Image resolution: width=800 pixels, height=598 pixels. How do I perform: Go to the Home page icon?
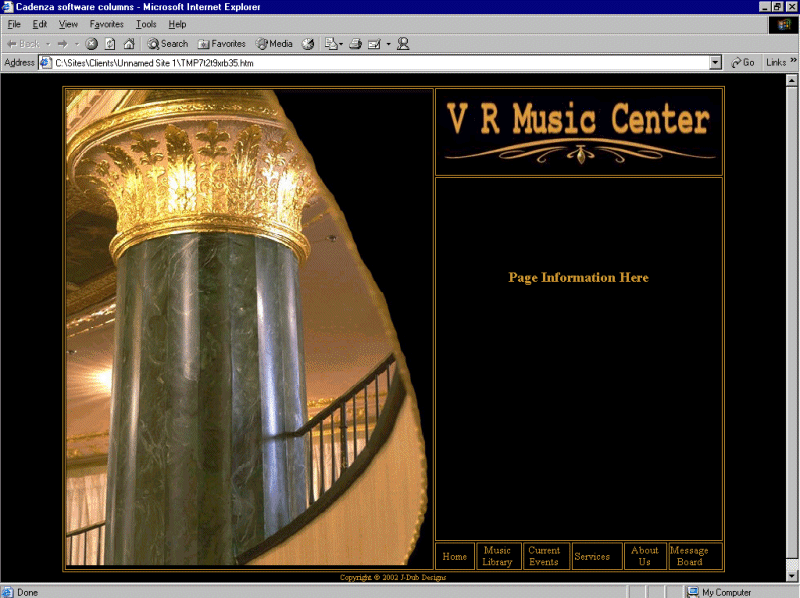128,44
